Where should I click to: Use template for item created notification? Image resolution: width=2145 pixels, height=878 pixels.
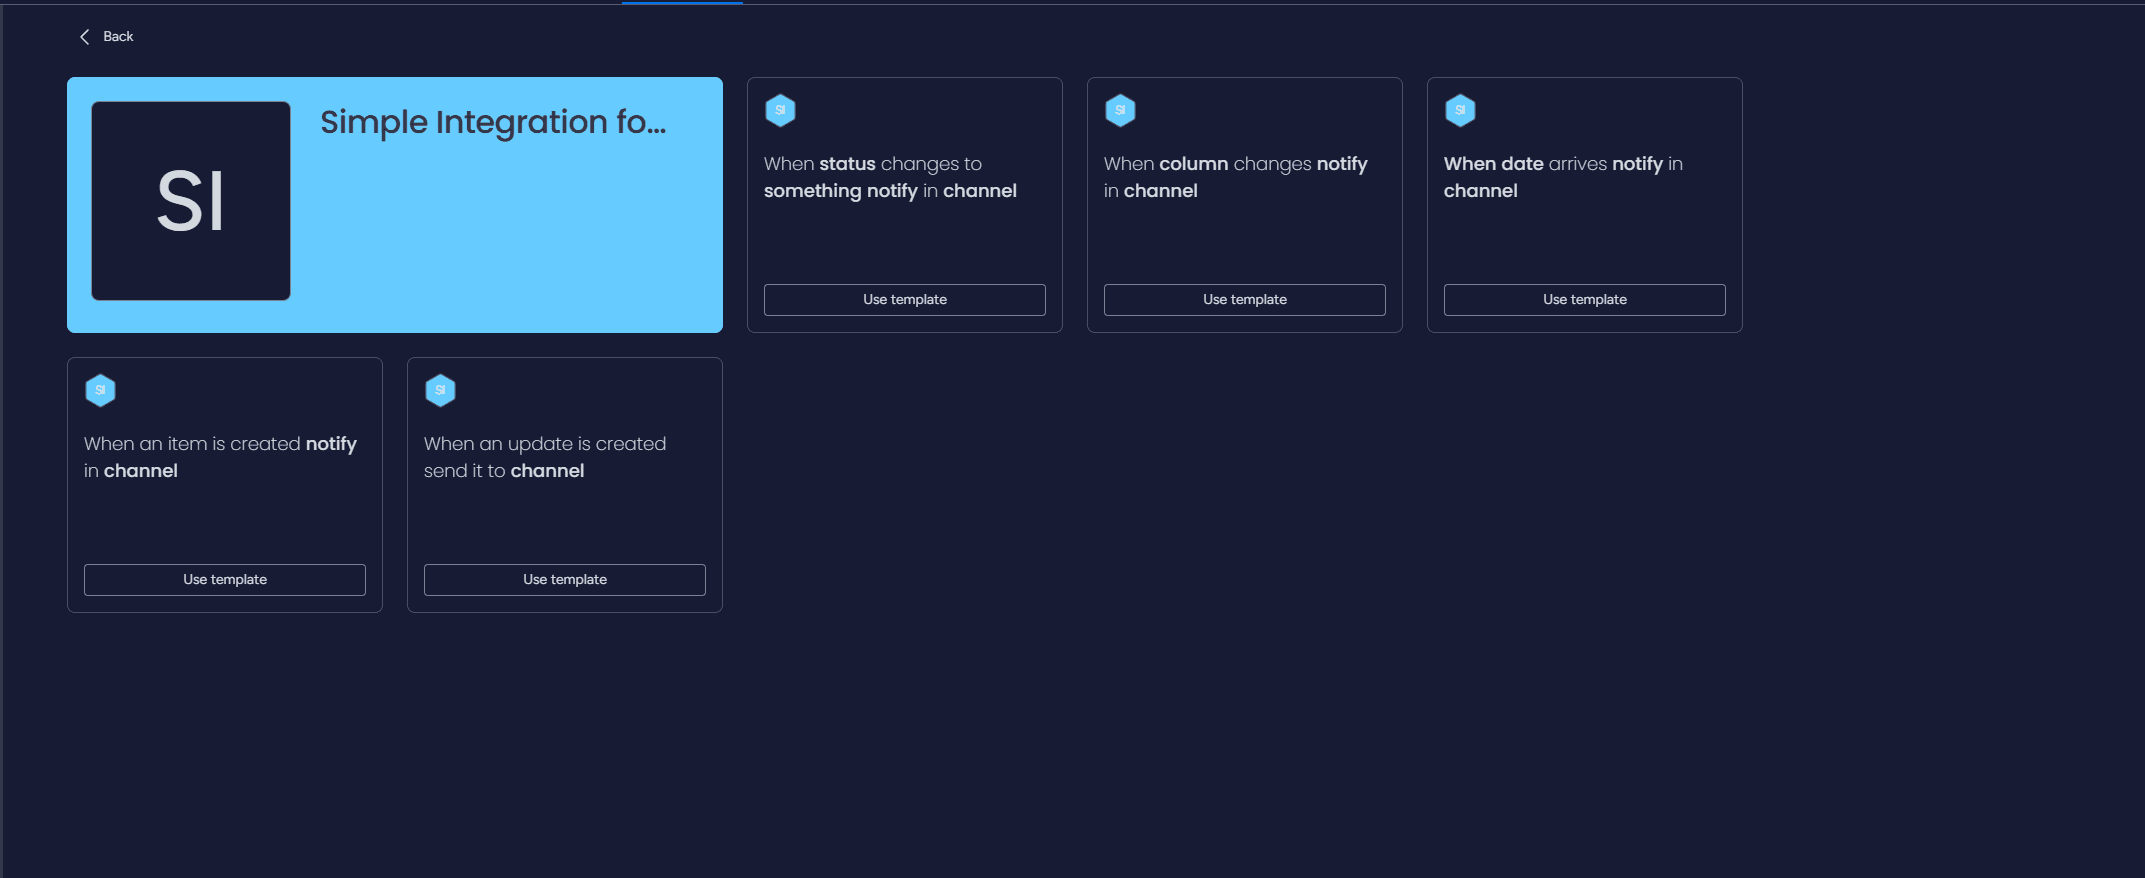[x=224, y=580]
